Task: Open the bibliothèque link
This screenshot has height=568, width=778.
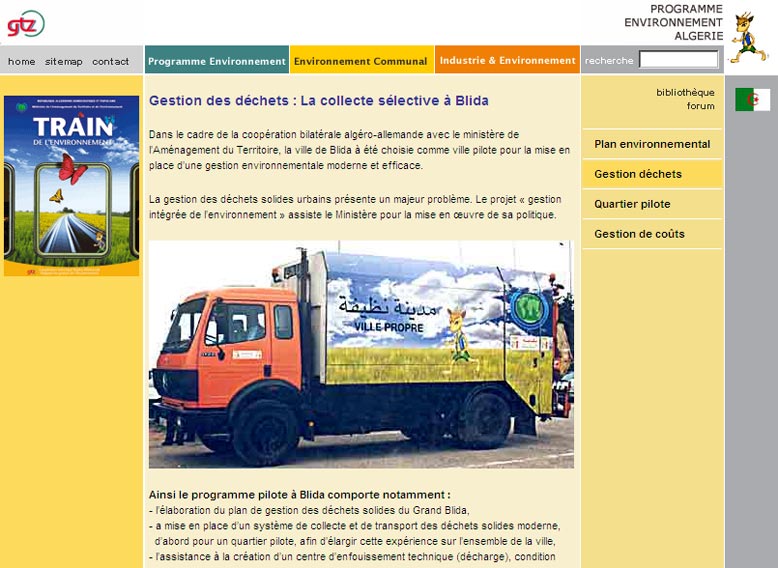Action: pyautogui.click(x=685, y=92)
